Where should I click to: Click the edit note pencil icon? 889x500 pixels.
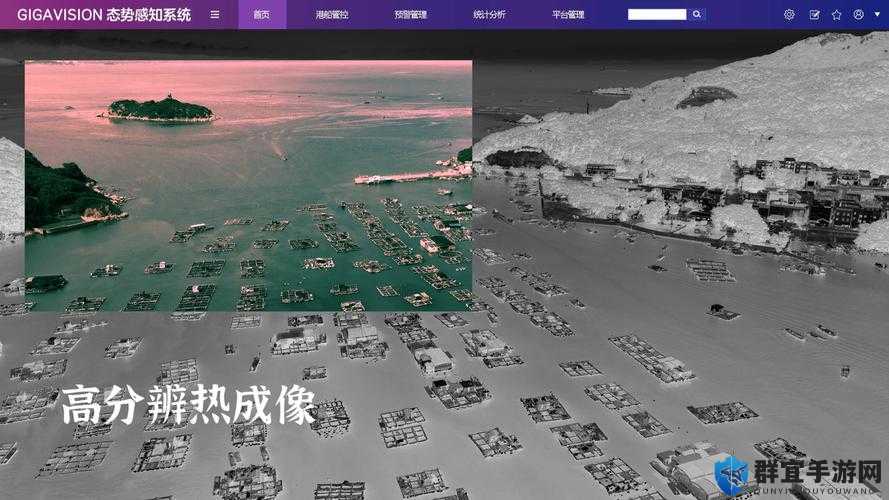click(x=814, y=15)
